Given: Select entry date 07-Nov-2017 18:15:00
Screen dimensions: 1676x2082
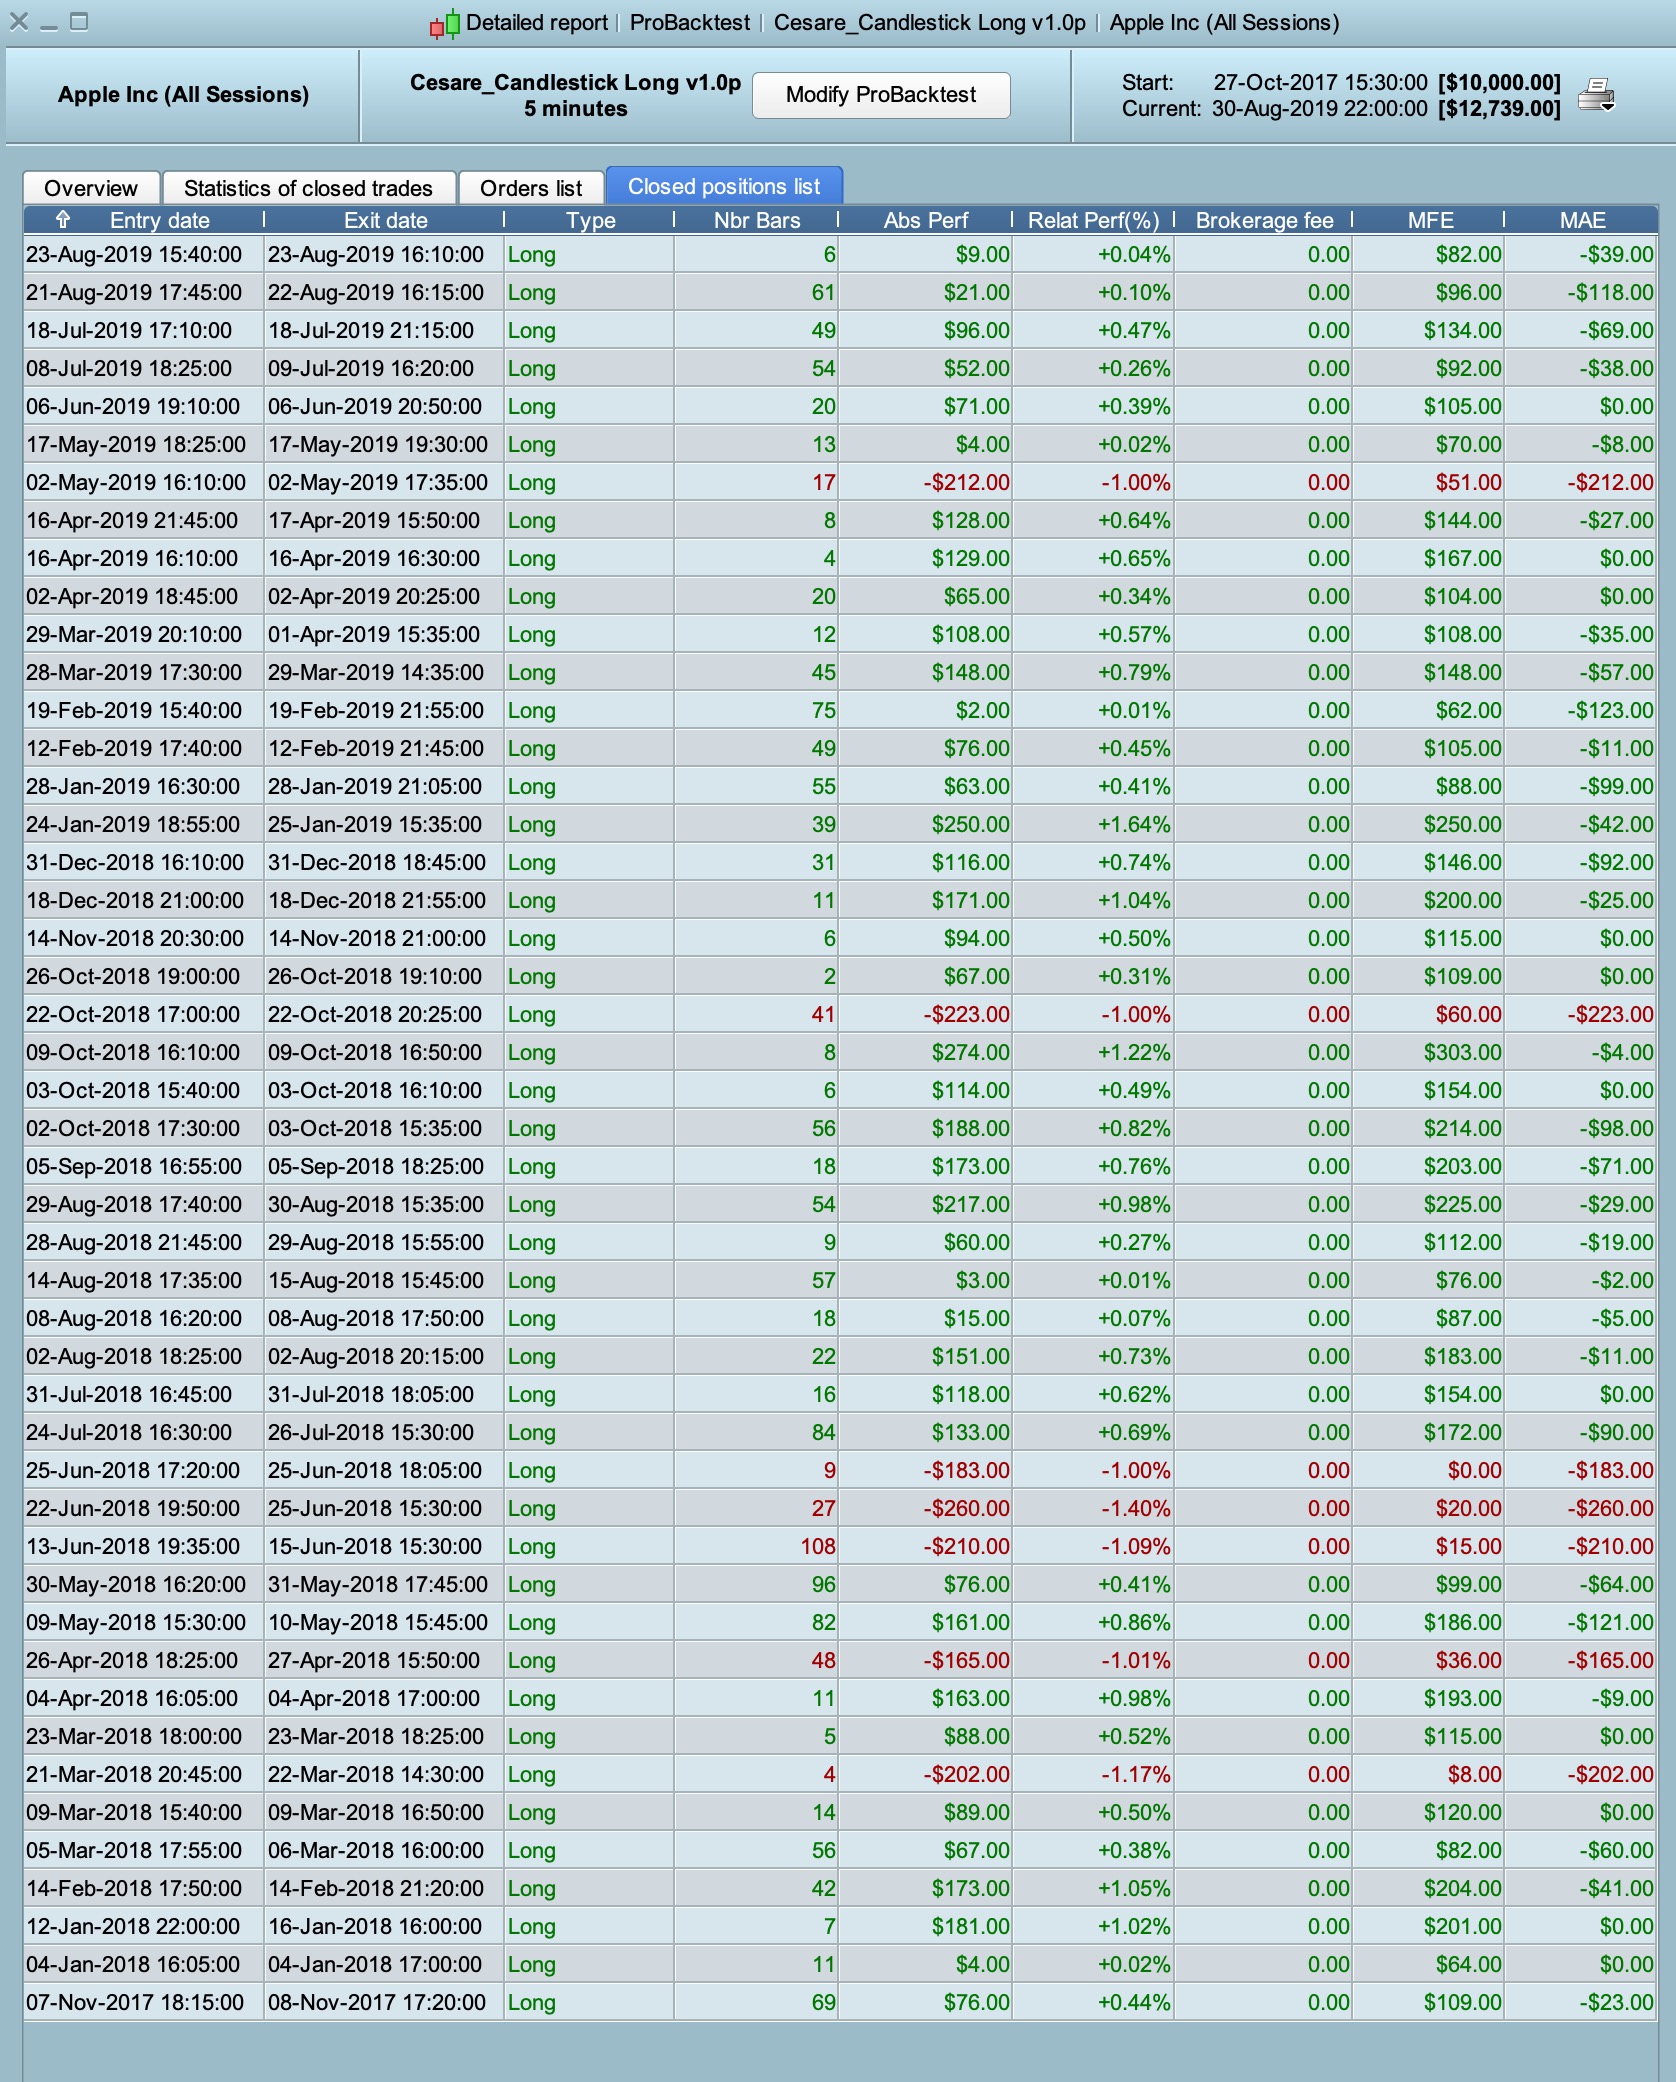Looking at the screenshot, I should [x=135, y=2003].
